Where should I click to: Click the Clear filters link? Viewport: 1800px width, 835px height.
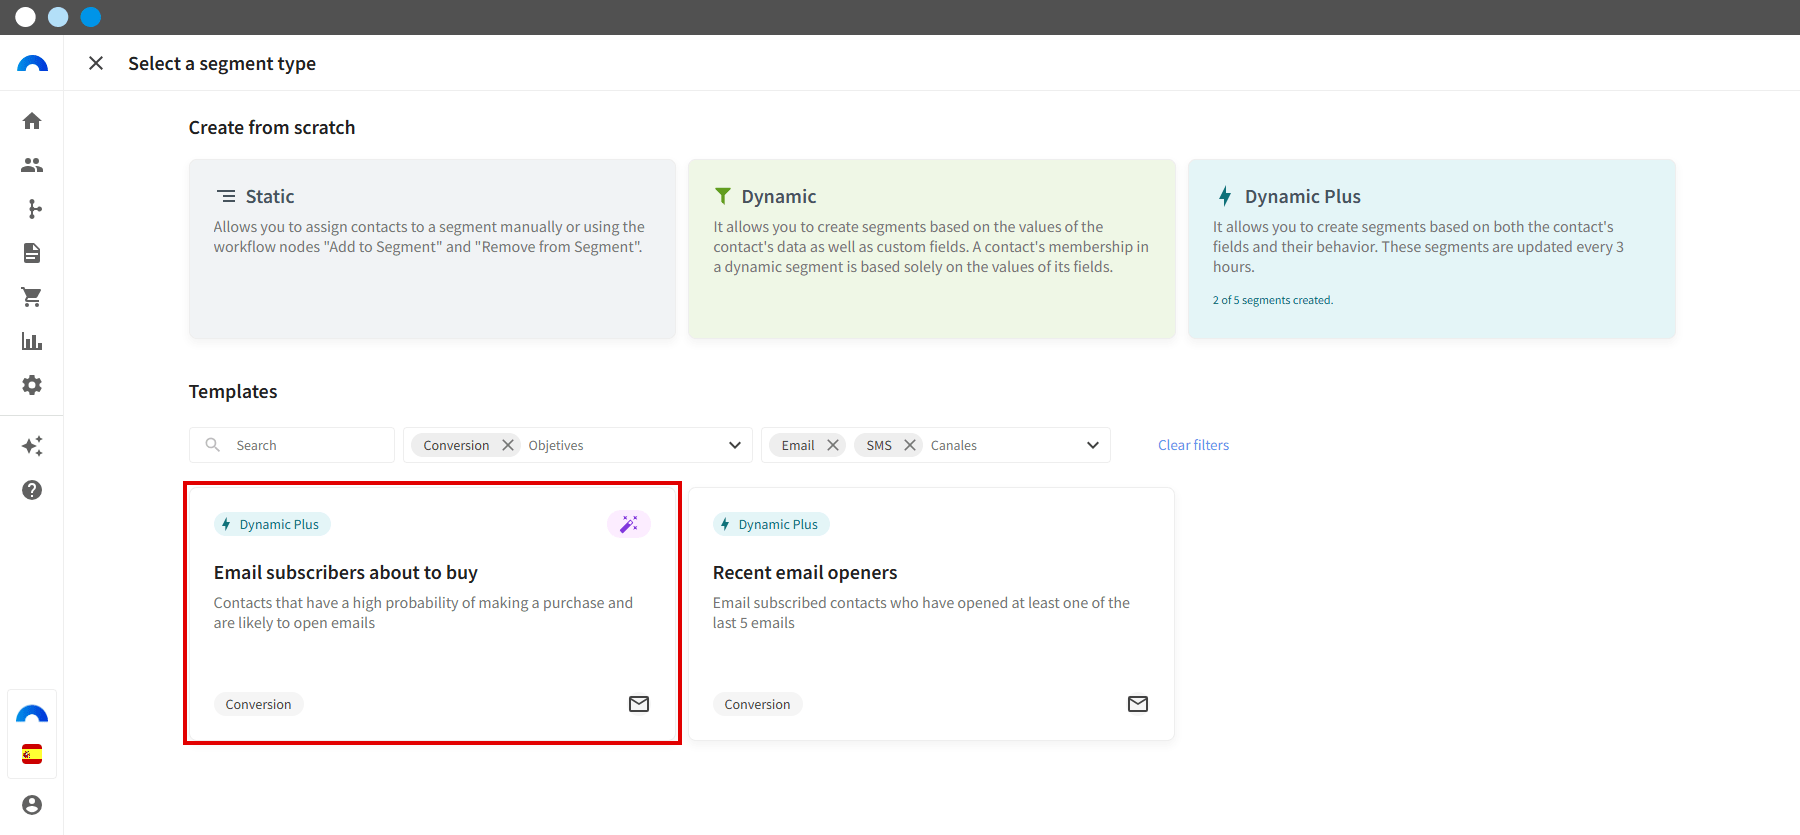pos(1193,445)
